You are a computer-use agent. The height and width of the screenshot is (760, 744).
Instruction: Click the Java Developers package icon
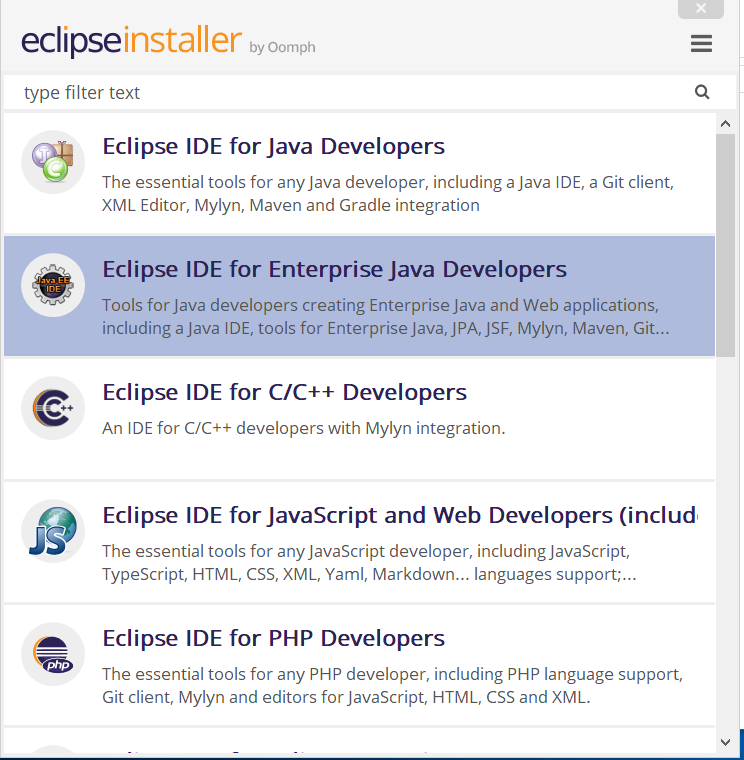tap(53, 162)
